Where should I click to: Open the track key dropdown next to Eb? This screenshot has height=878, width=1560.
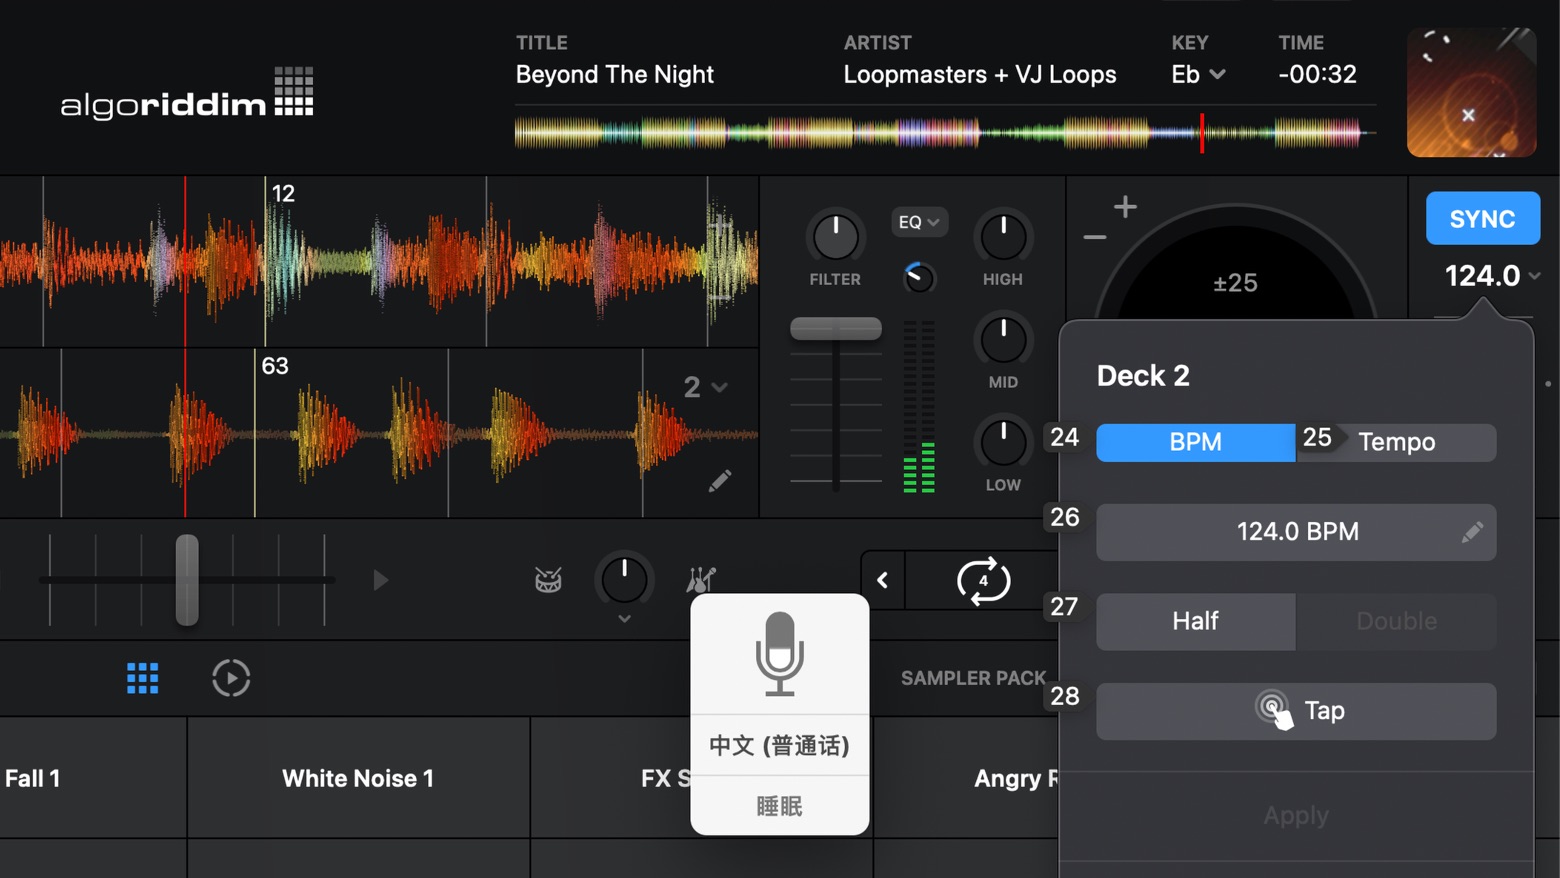1217,74
